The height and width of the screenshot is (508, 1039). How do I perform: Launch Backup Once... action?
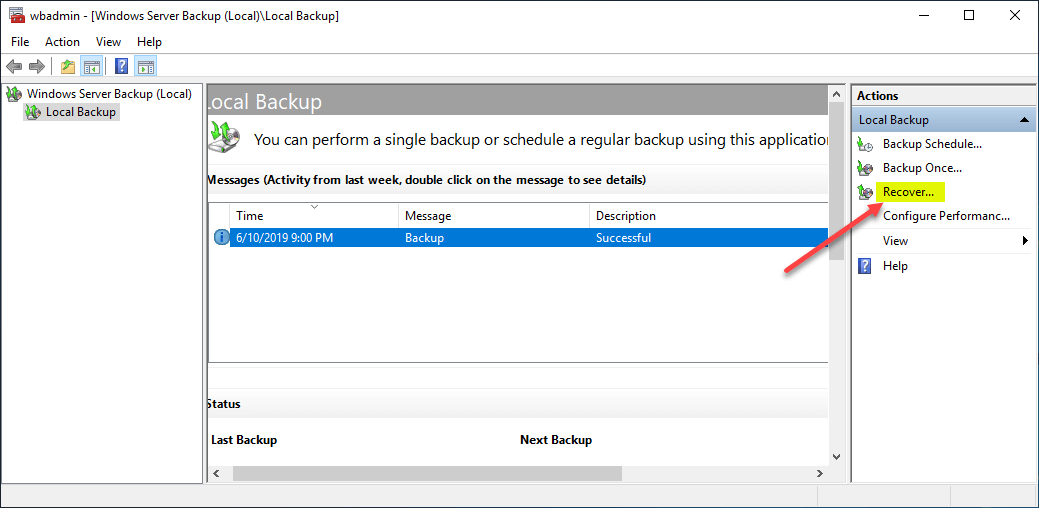[922, 168]
